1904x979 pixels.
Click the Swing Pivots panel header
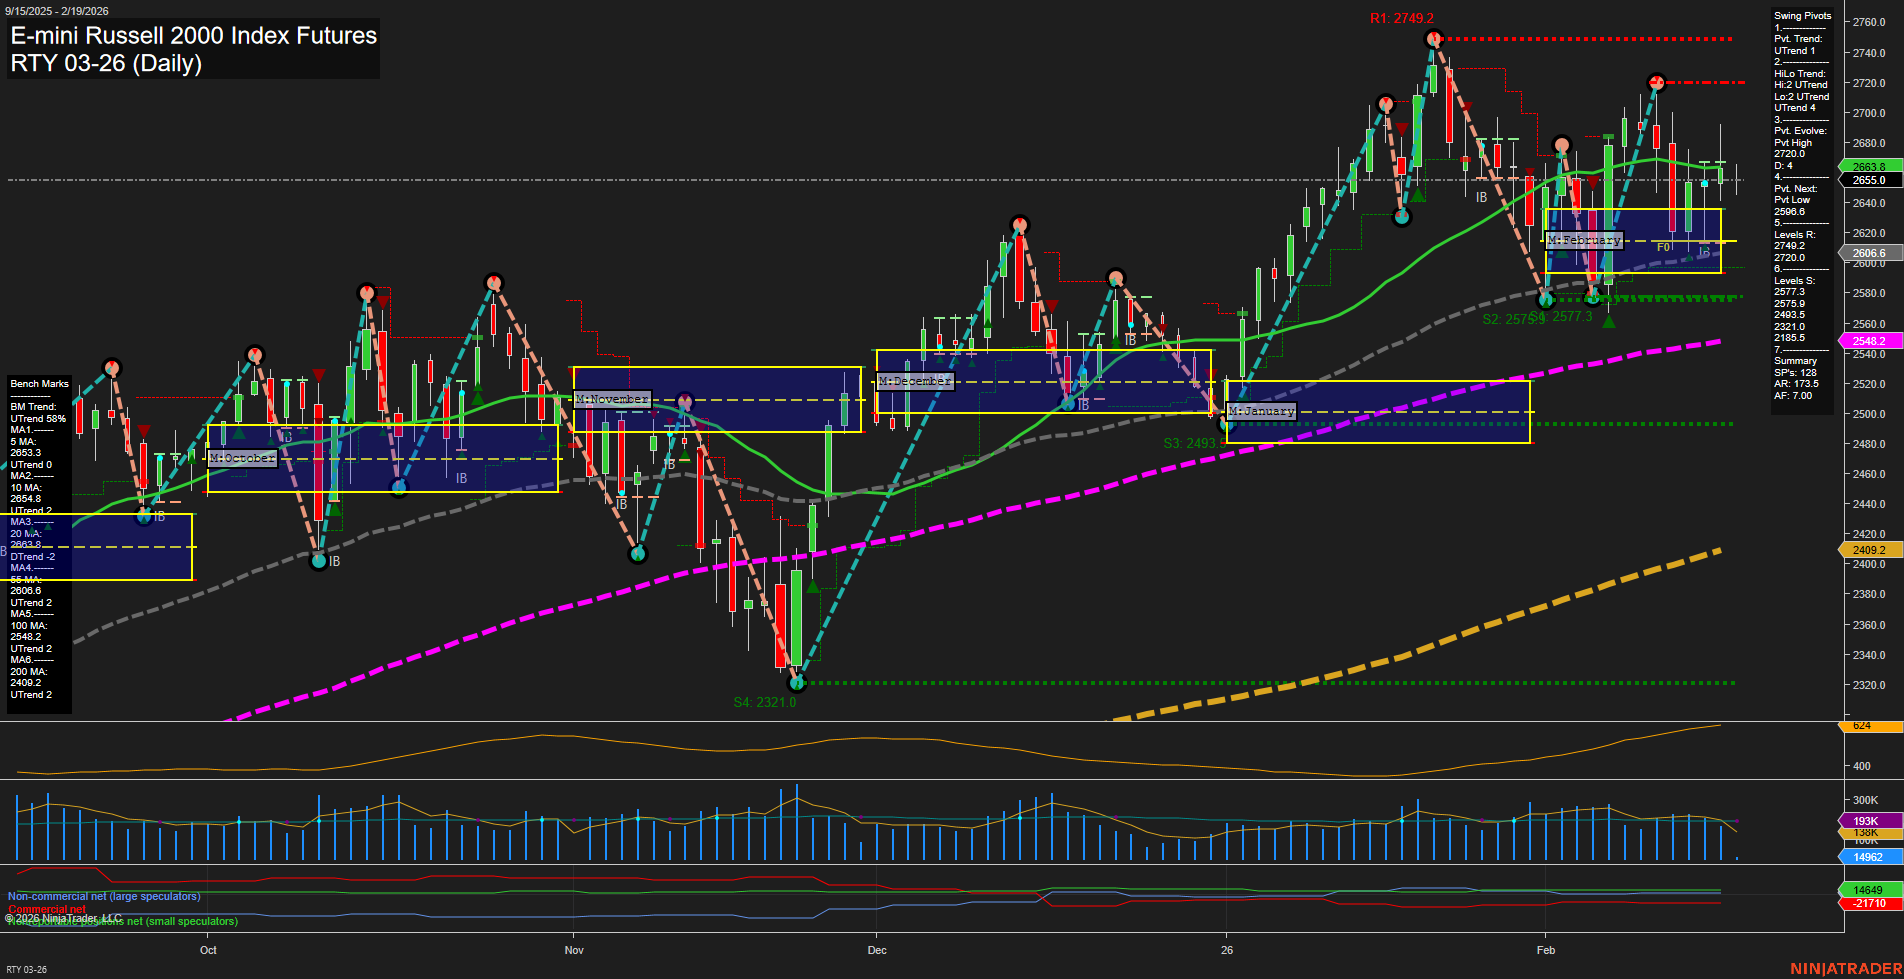pos(1803,15)
